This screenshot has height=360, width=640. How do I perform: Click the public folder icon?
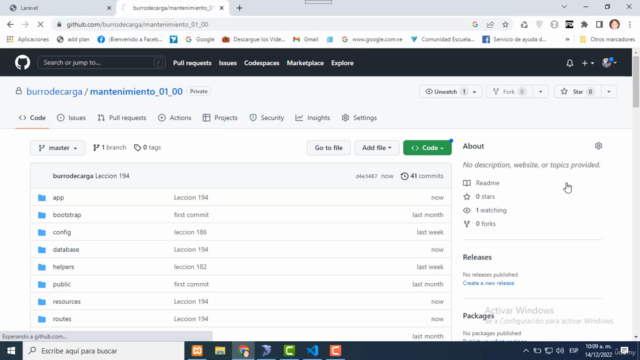pos(42,284)
